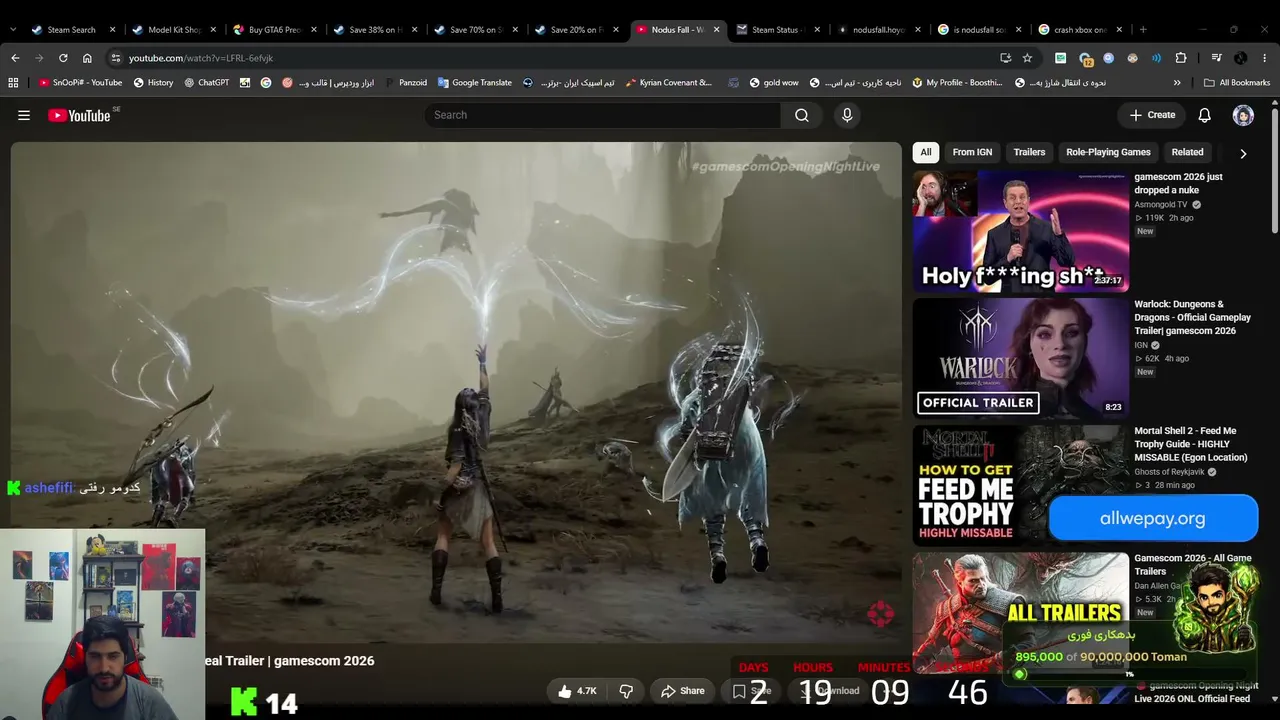
Task: Open the Kyrian Covenant bookmark
Action: [669, 83]
